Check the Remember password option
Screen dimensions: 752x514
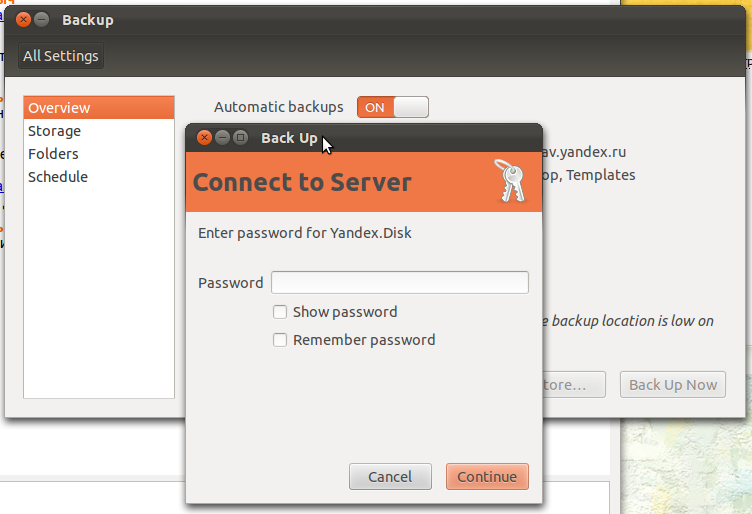point(280,340)
